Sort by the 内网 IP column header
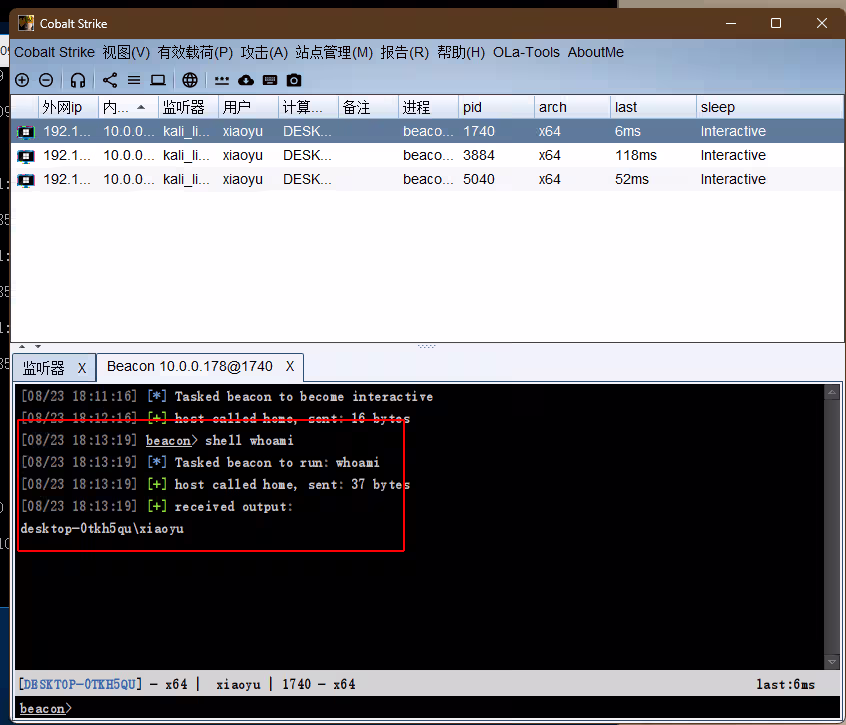The width and height of the screenshot is (846, 725). 118,107
